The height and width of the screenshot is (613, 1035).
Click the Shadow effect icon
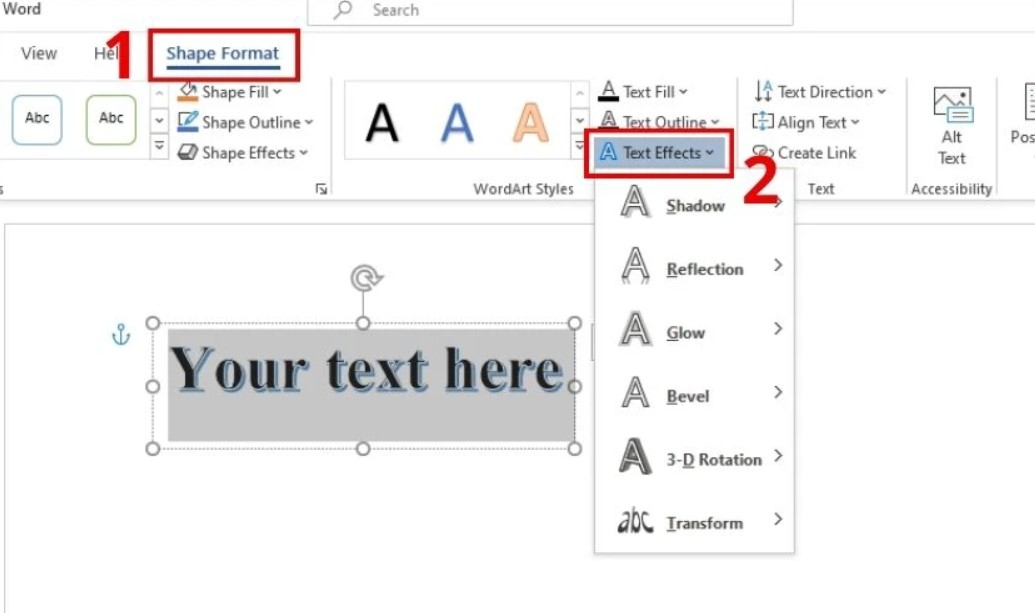635,201
